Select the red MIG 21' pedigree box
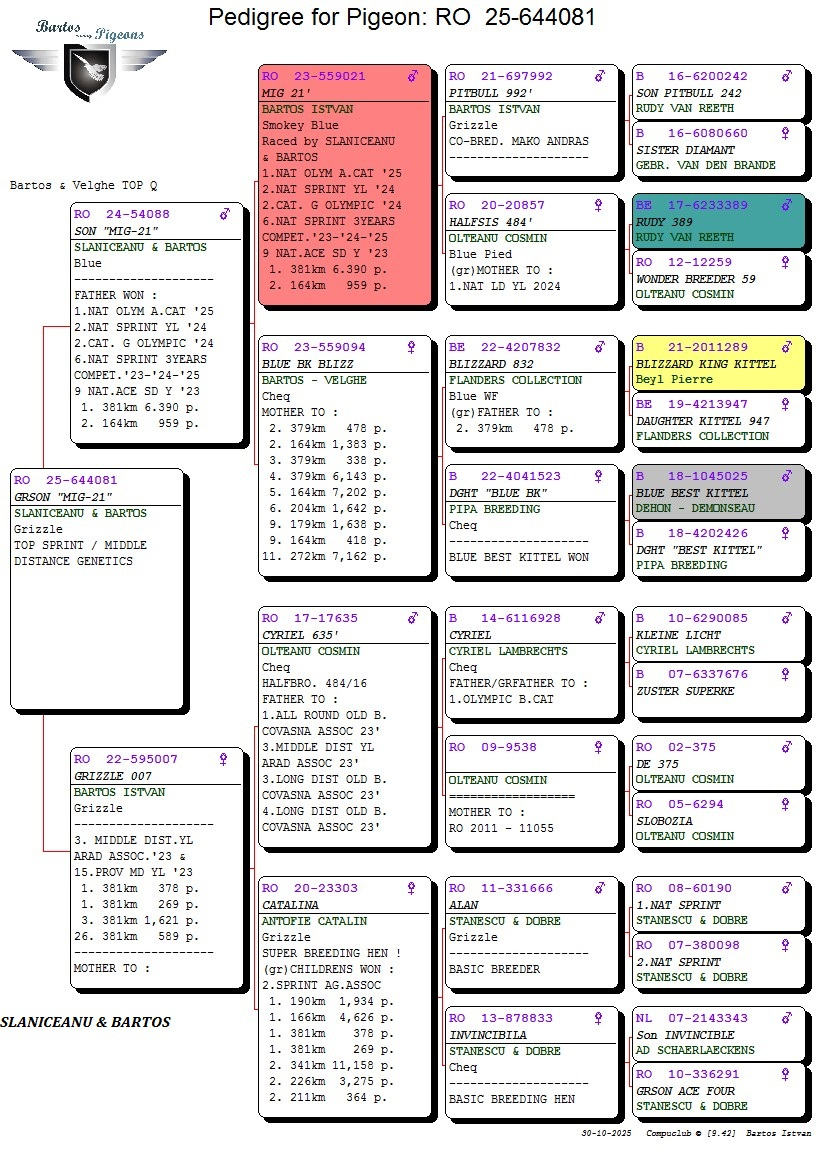Viewport: 816px width, 1172px height. pos(345,185)
